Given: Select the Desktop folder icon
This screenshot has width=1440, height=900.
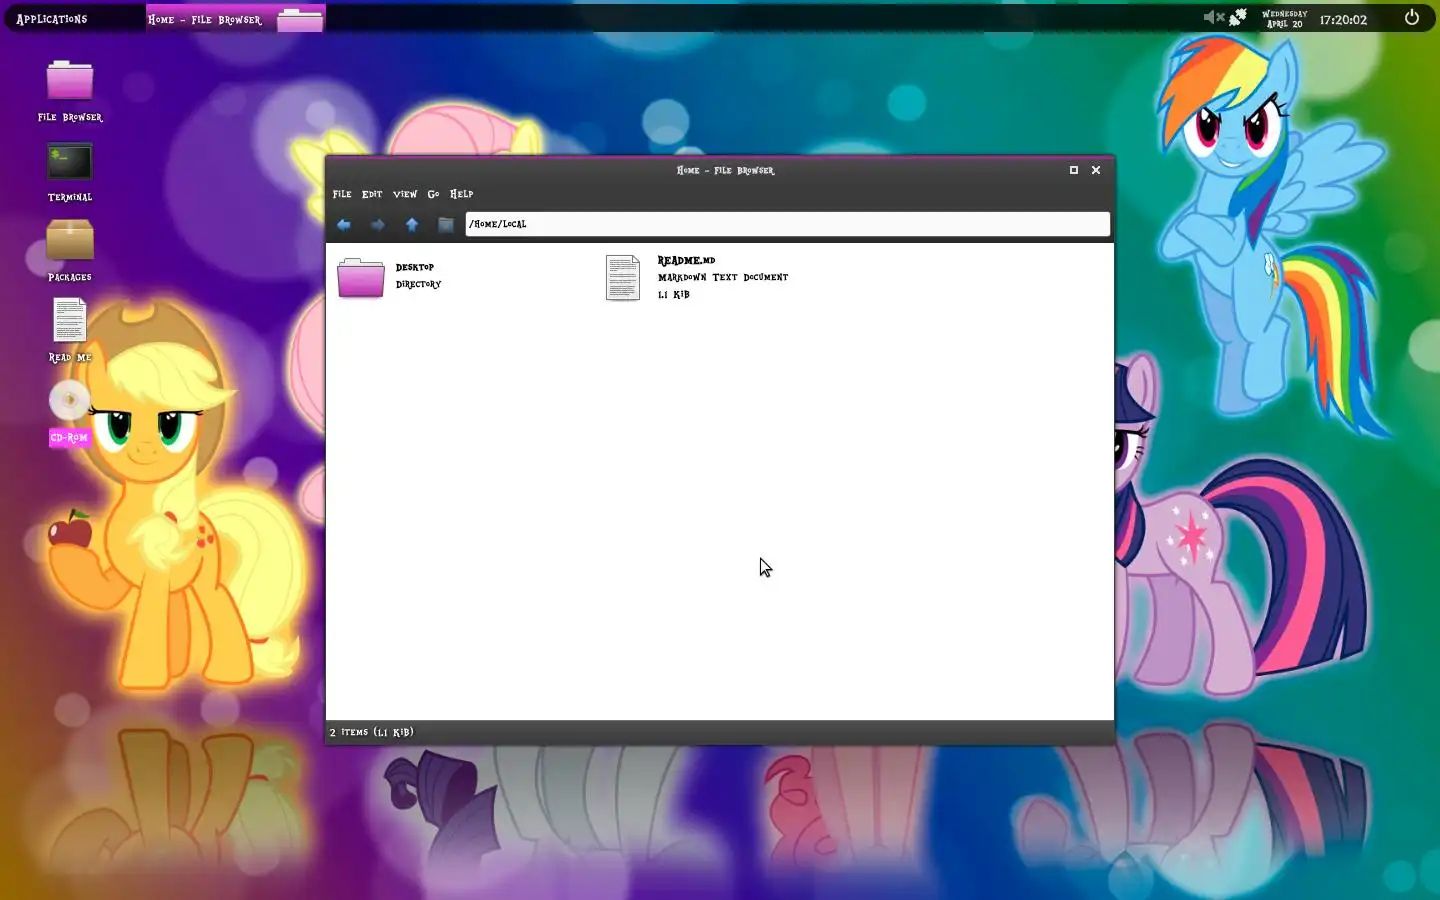Looking at the screenshot, I should (361, 277).
